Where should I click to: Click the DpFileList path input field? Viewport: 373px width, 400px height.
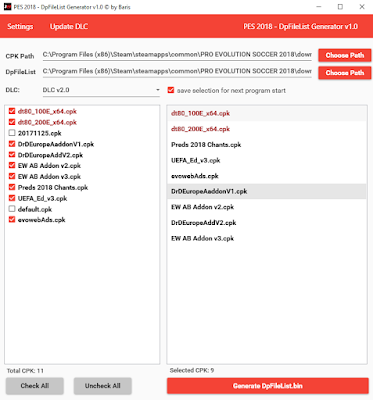pyautogui.click(x=177, y=71)
